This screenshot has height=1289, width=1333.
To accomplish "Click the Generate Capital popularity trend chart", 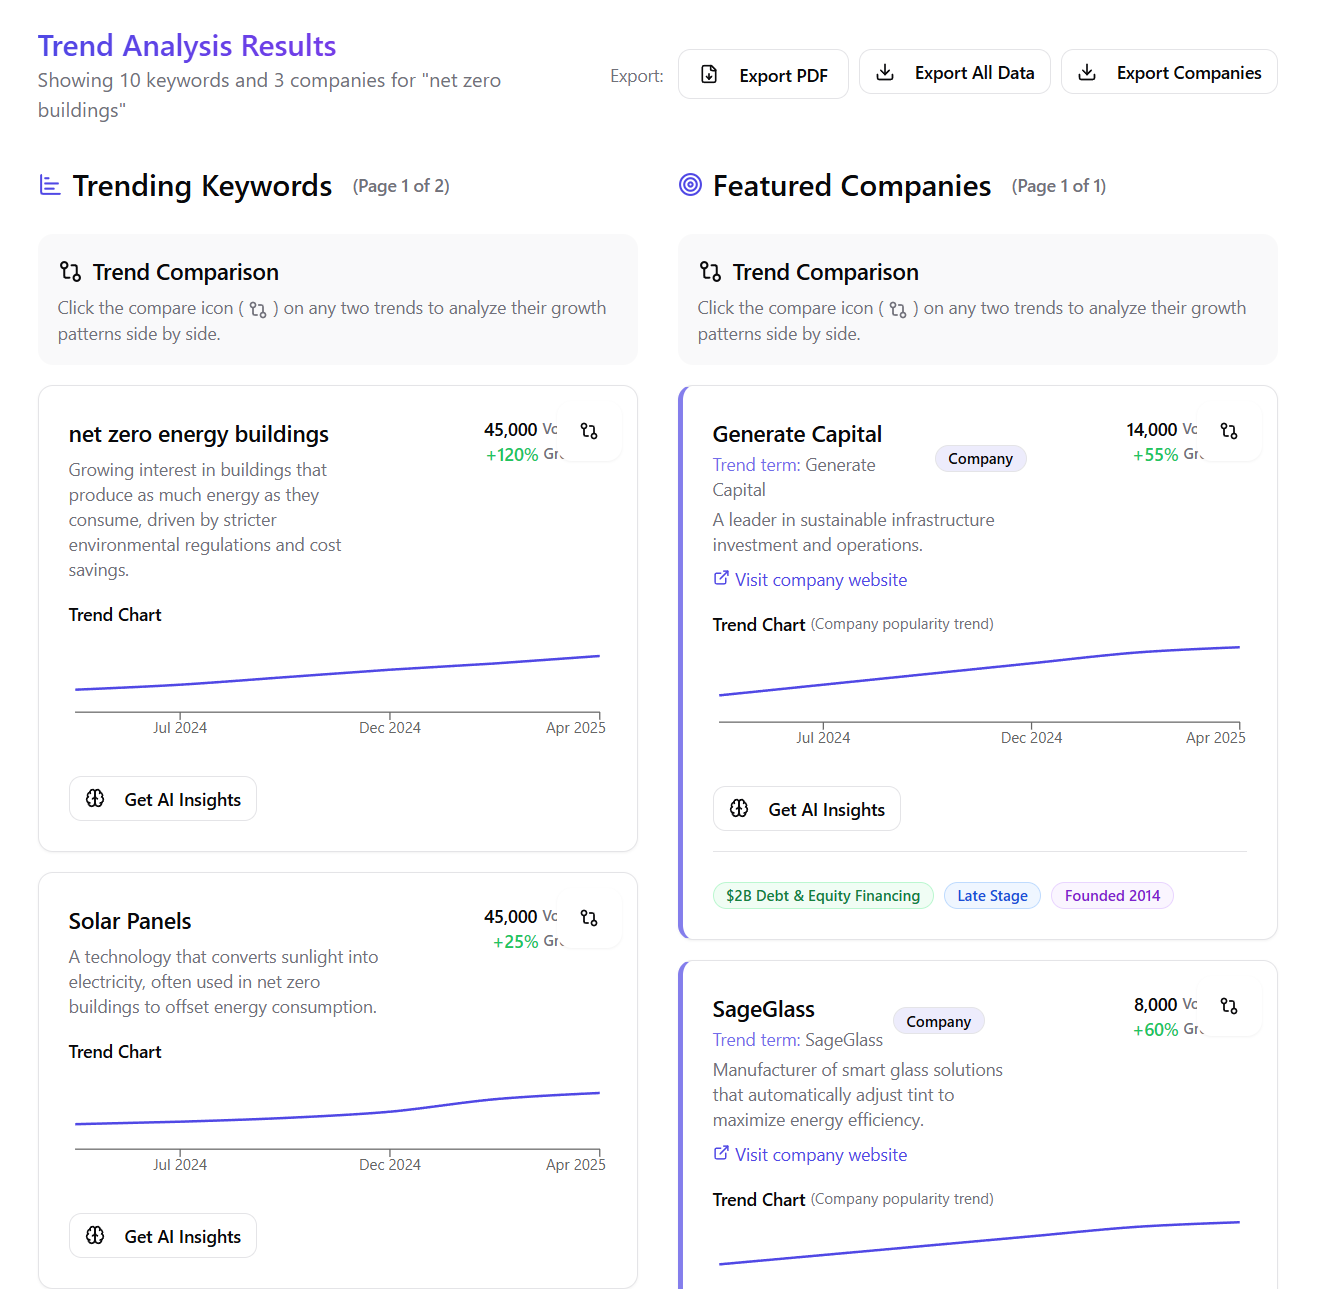I will click(x=980, y=695).
